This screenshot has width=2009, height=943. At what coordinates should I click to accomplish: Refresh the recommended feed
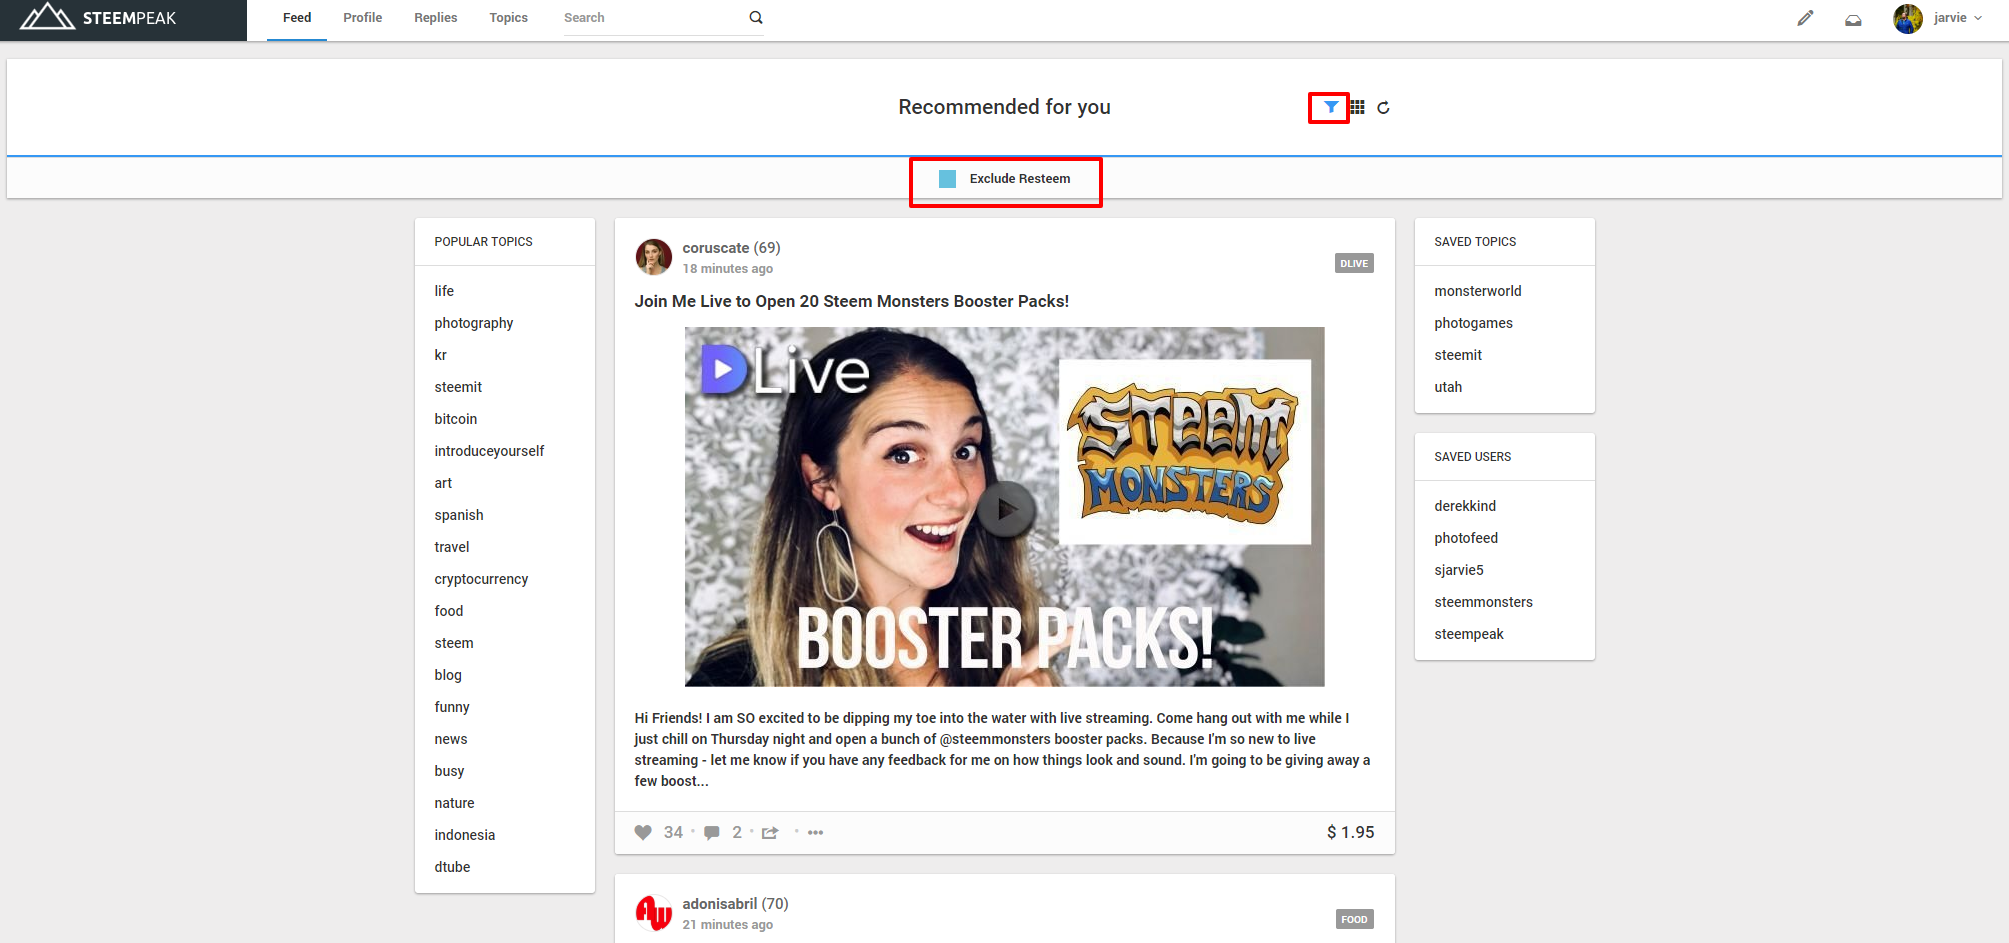coord(1383,107)
